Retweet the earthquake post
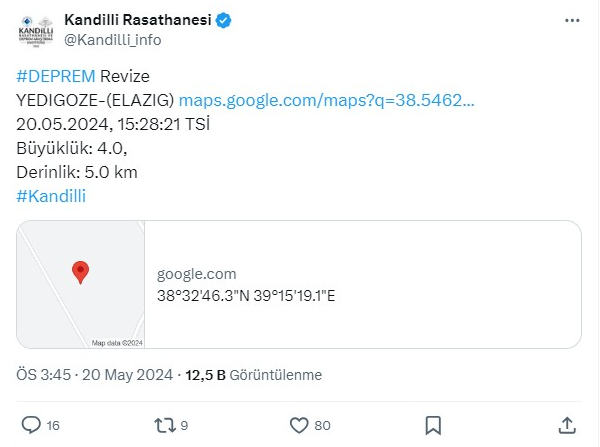The image size is (600, 447). coord(164,425)
